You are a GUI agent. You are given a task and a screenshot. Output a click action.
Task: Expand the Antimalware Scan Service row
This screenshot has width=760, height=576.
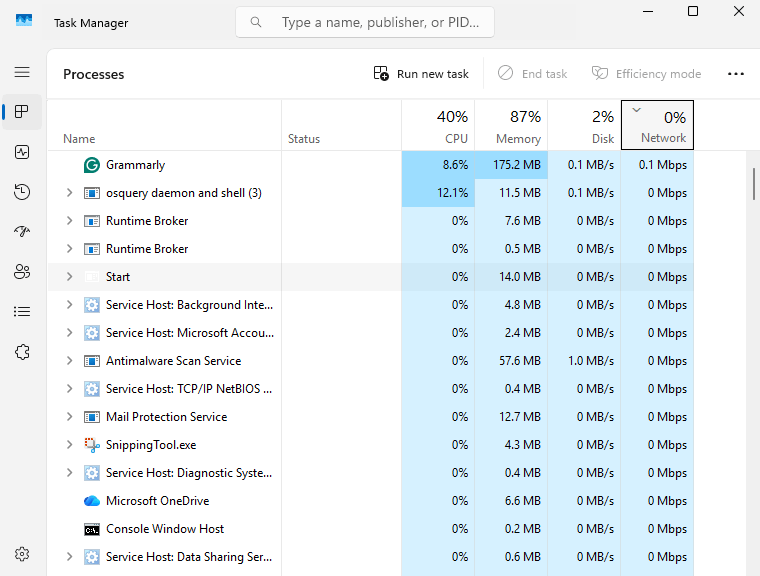click(69, 361)
